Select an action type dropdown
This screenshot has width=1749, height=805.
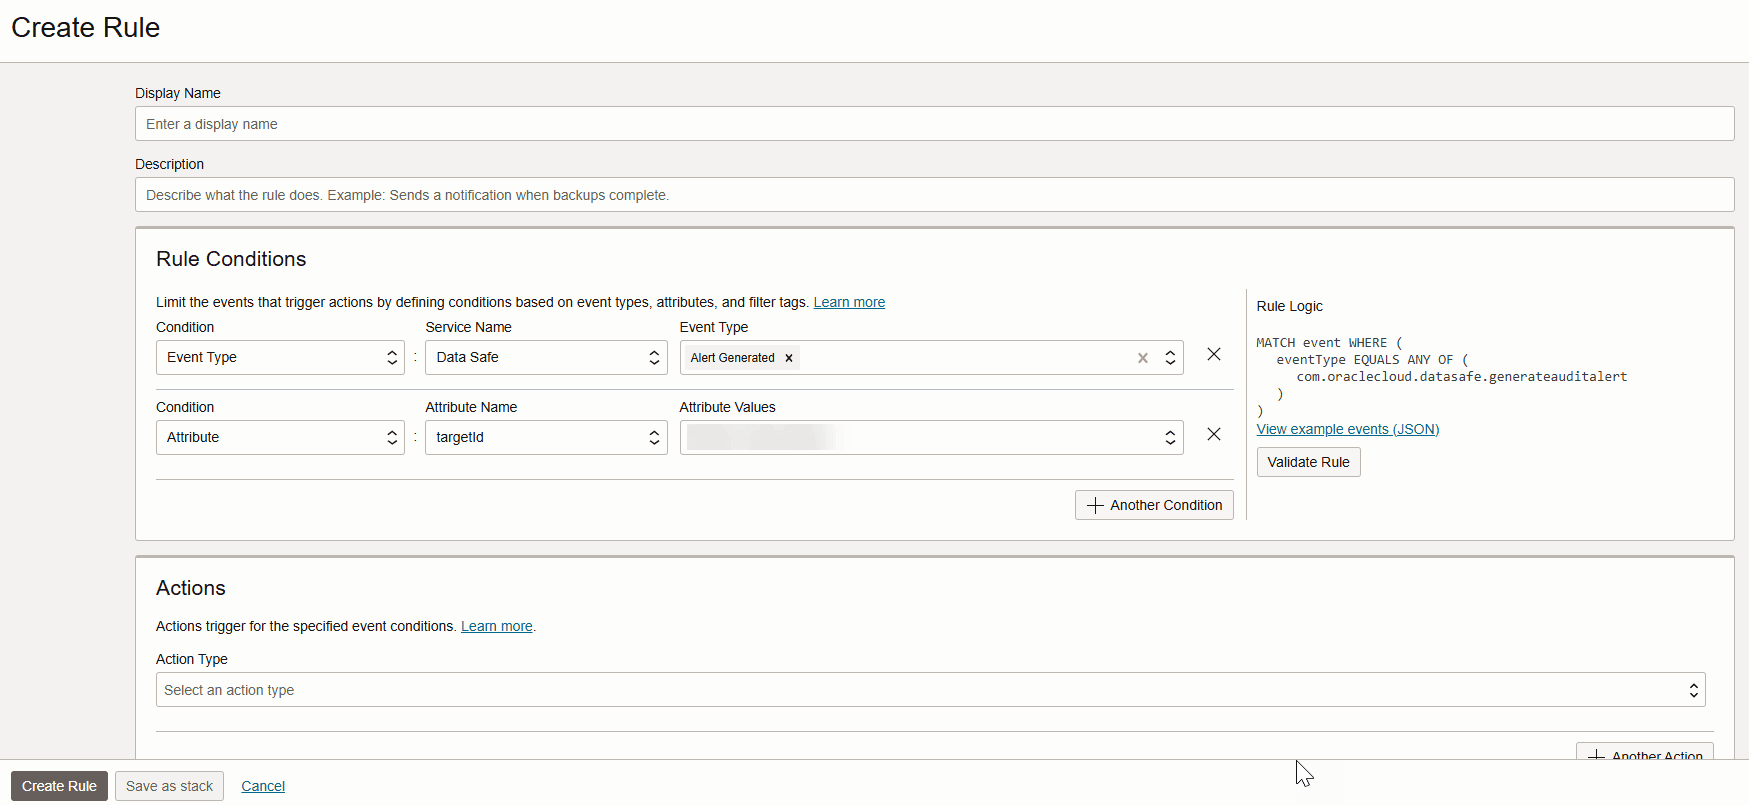pos(930,690)
